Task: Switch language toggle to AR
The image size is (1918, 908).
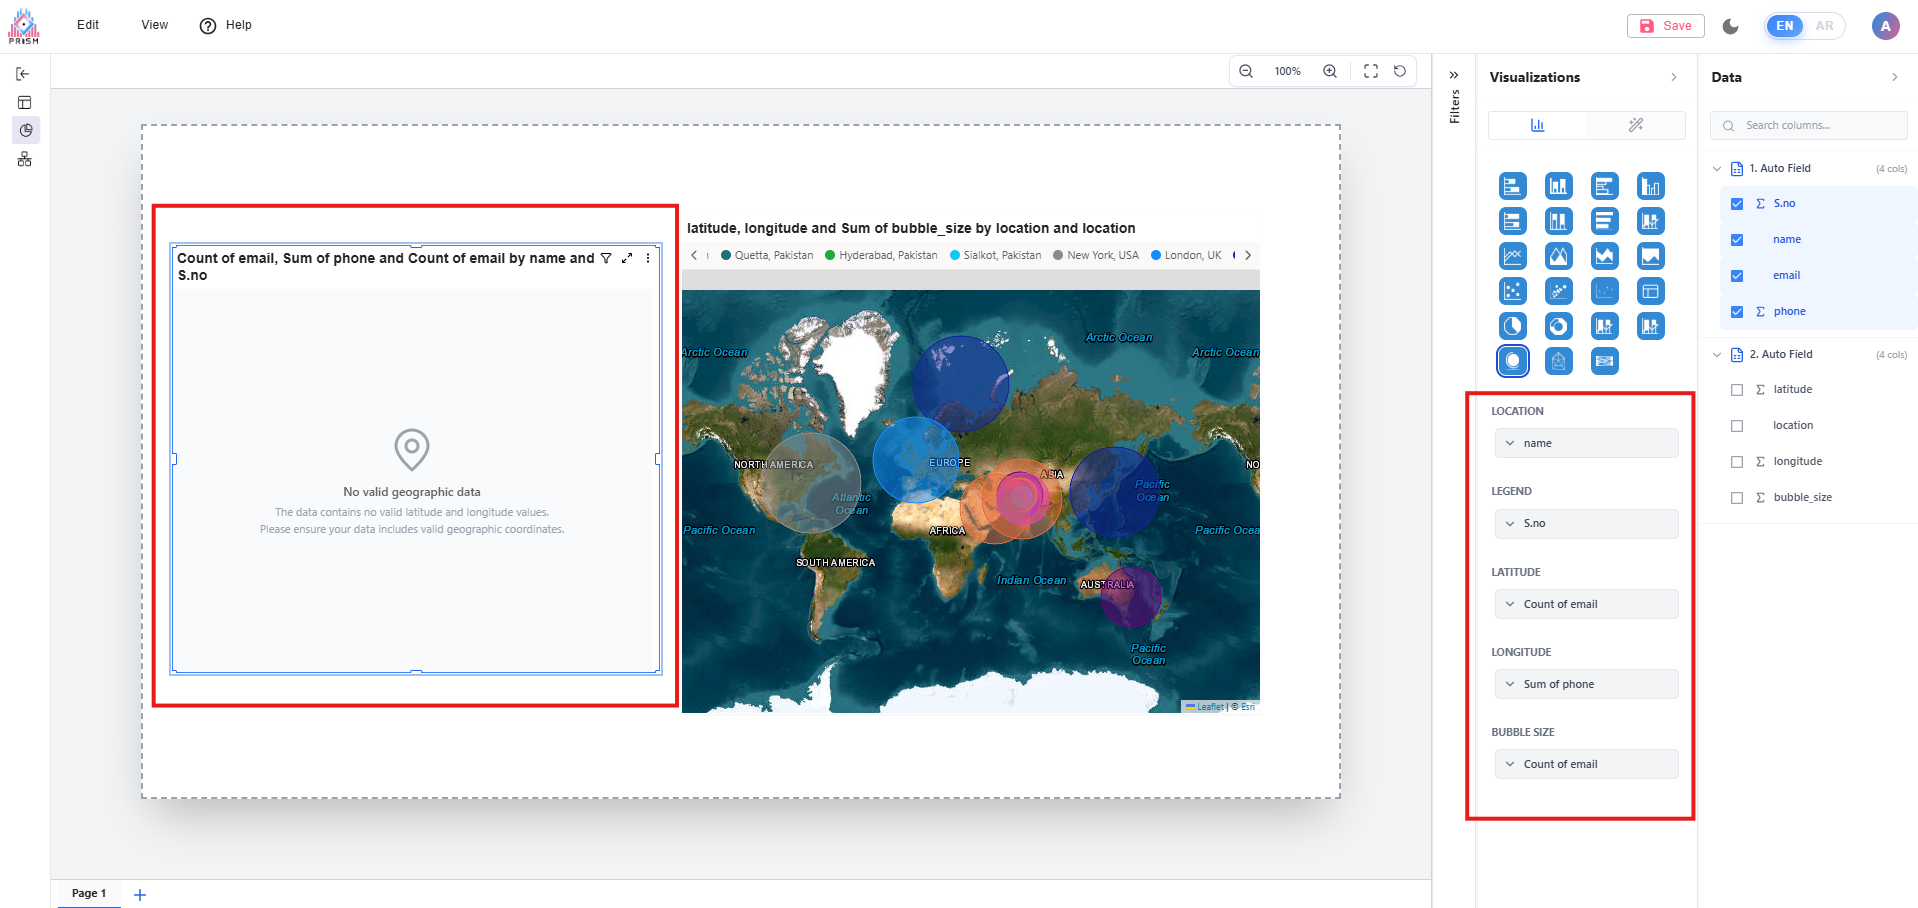Action: 1824,26
